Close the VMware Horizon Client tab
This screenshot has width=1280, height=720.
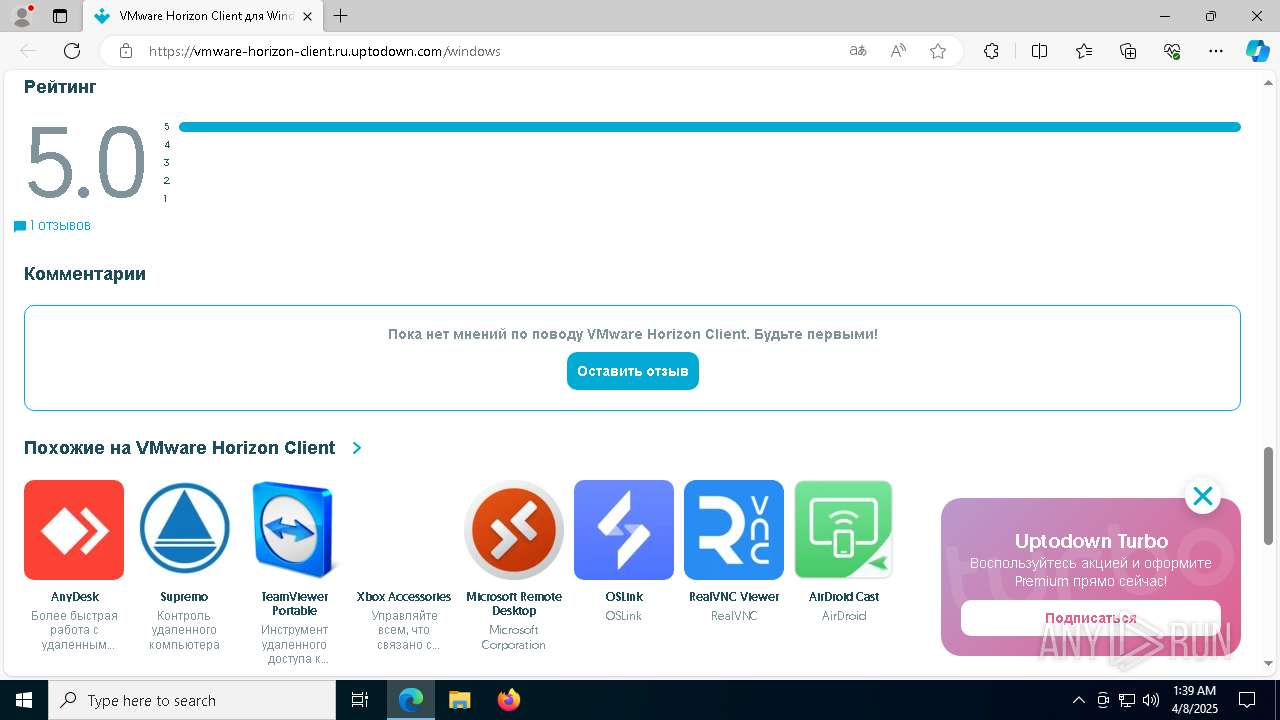(306, 16)
